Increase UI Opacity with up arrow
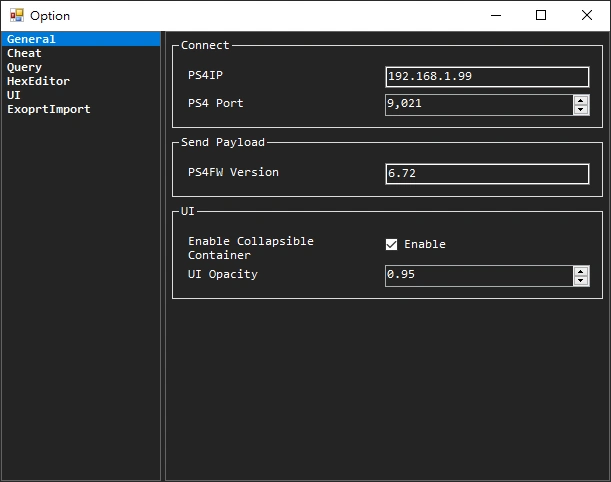This screenshot has height=482, width=611. coord(581,271)
